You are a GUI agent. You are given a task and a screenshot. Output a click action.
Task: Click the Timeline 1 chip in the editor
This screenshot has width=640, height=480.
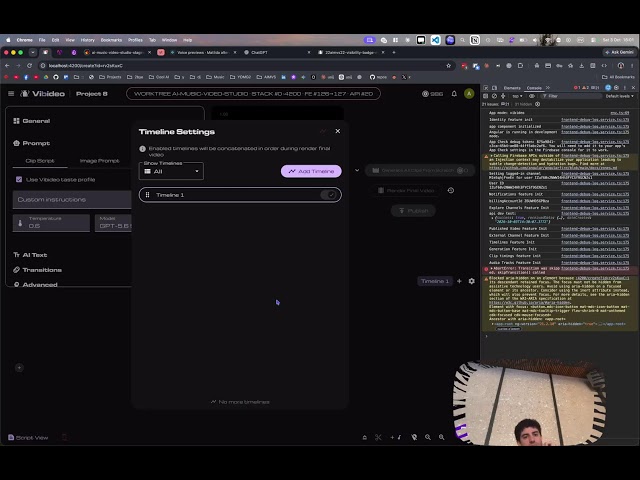click(x=435, y=281)
